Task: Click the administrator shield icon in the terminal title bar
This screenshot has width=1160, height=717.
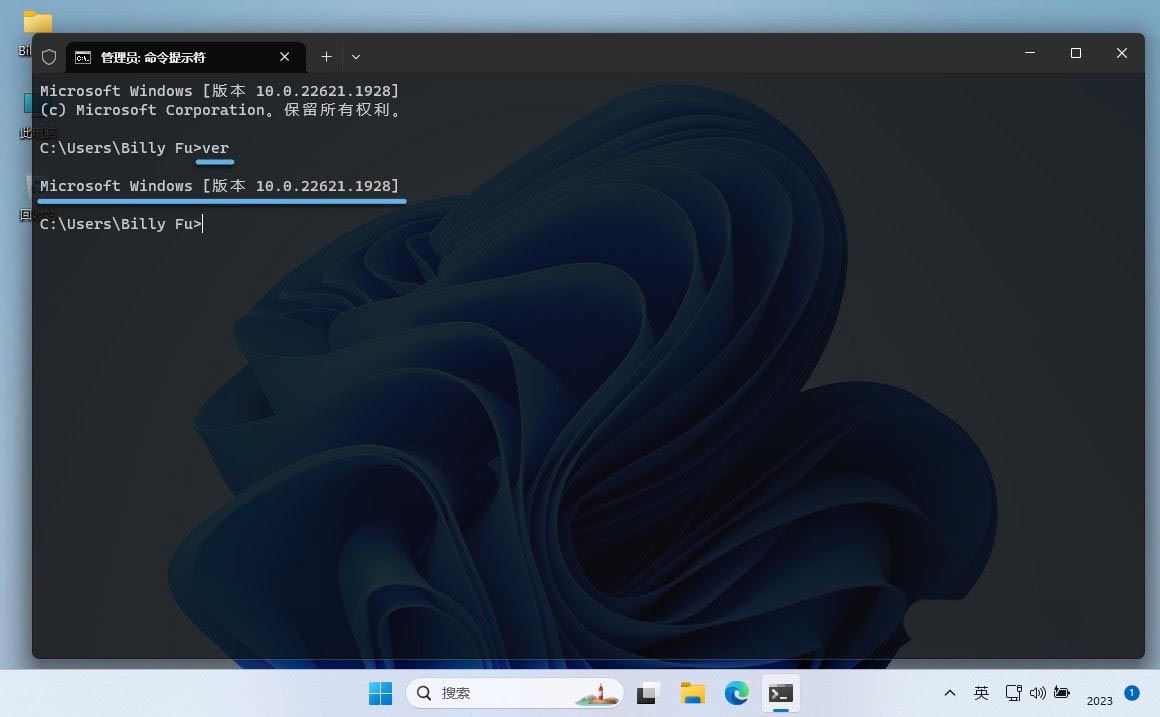Action: tap(49, 57)
